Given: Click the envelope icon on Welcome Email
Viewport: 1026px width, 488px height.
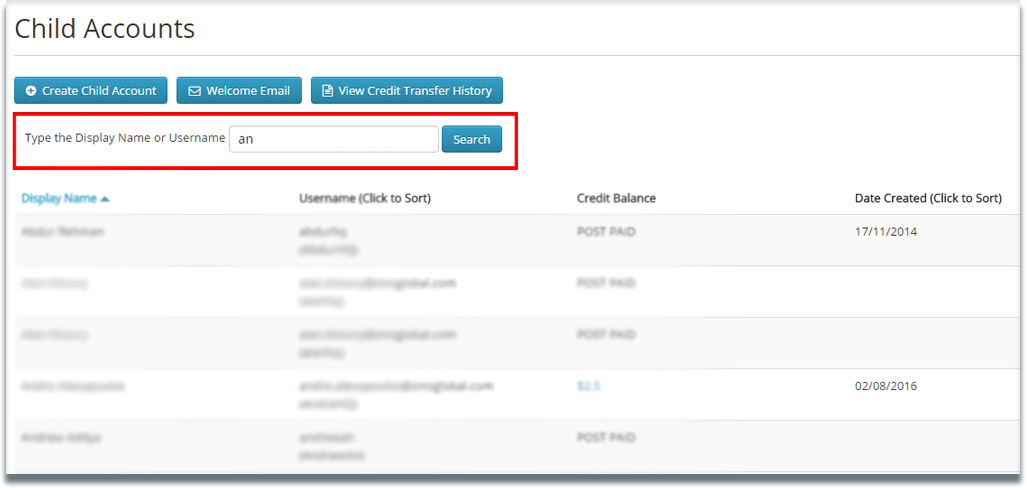Looking at the screenshot, I should tap(195, 91).
